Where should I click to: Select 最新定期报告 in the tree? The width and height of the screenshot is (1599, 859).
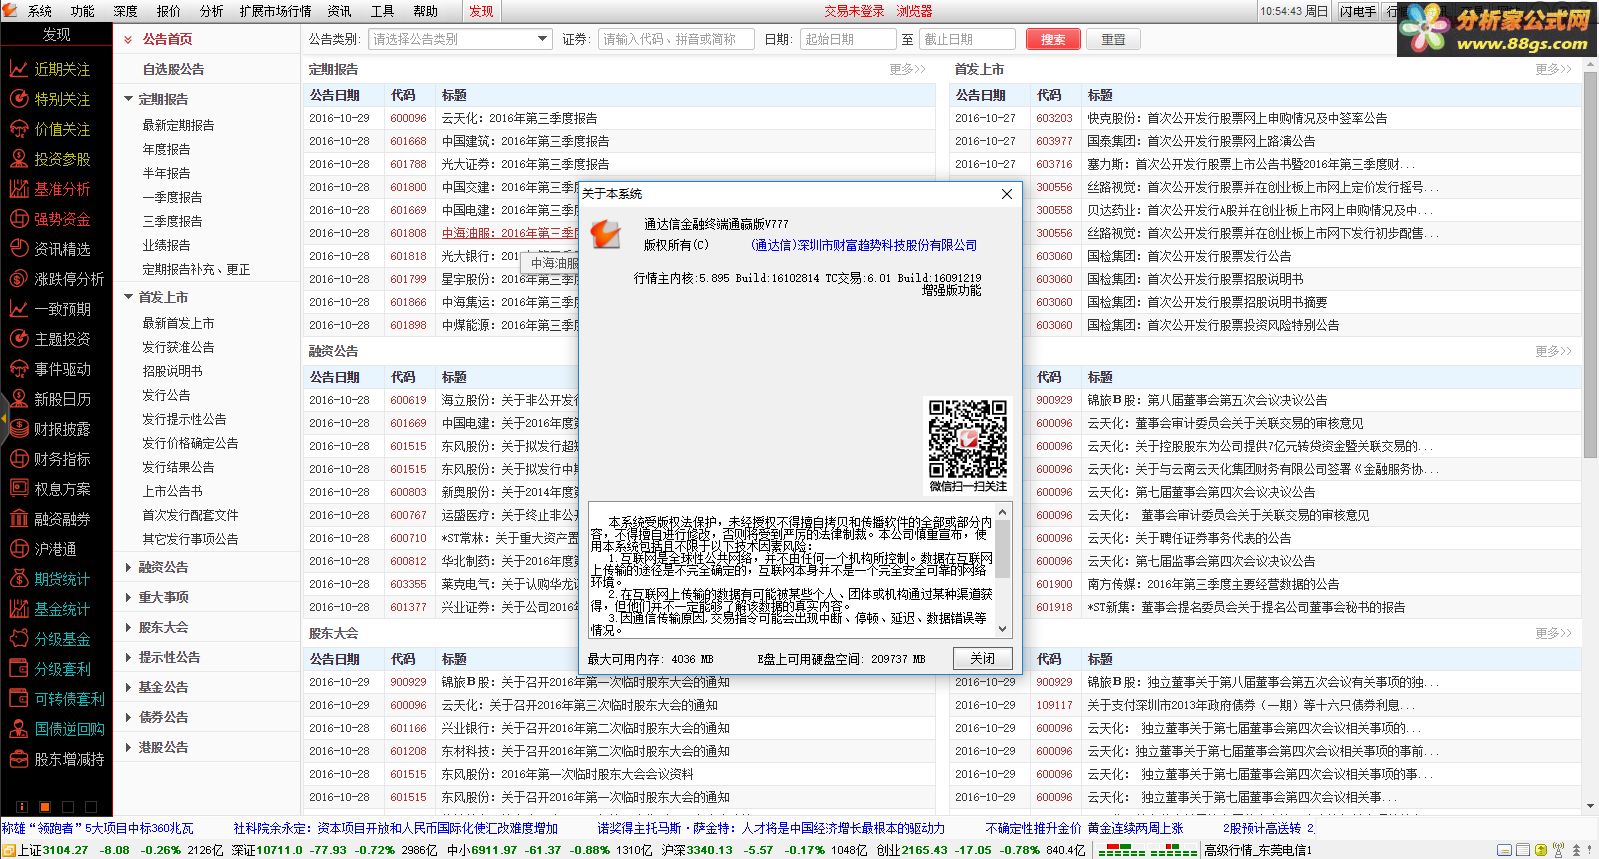pos(178,125)
